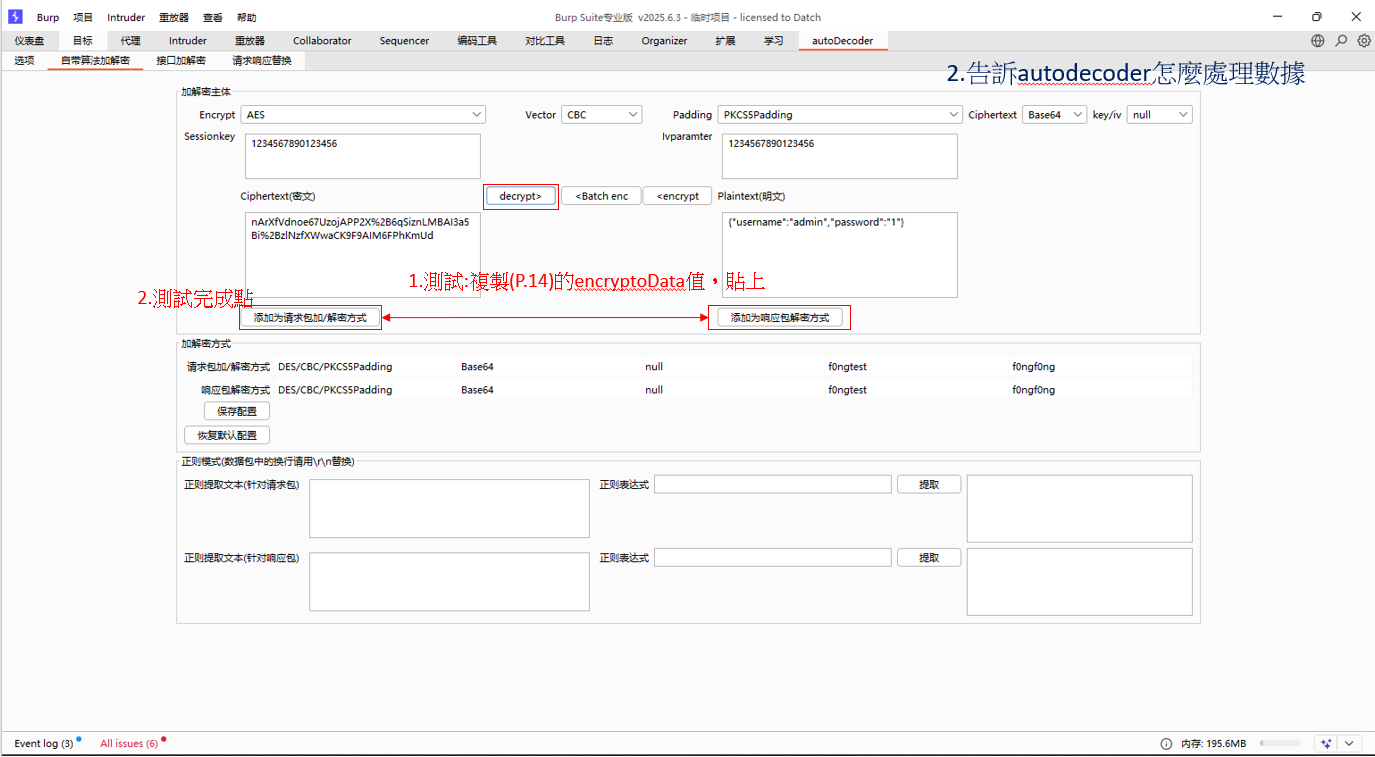Open the Padding PKCS5Padding dropdown
This screenshot has height=757, width=1375.
point(840,115)
